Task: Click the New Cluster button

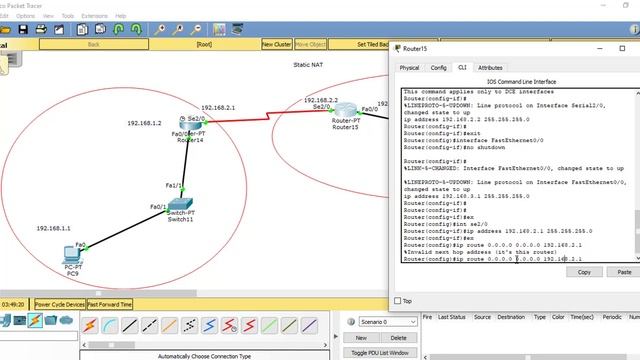Action: pos(276,44)
